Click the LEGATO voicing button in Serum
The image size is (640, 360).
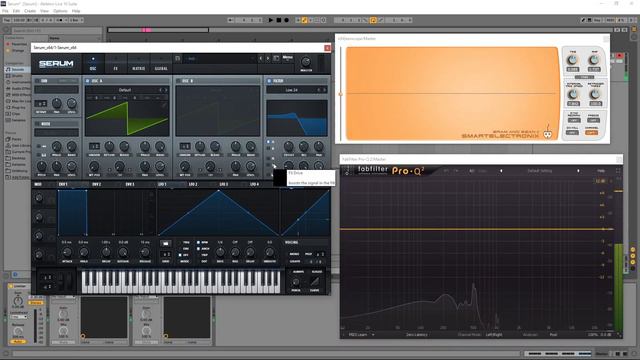(x=295, y=261)
